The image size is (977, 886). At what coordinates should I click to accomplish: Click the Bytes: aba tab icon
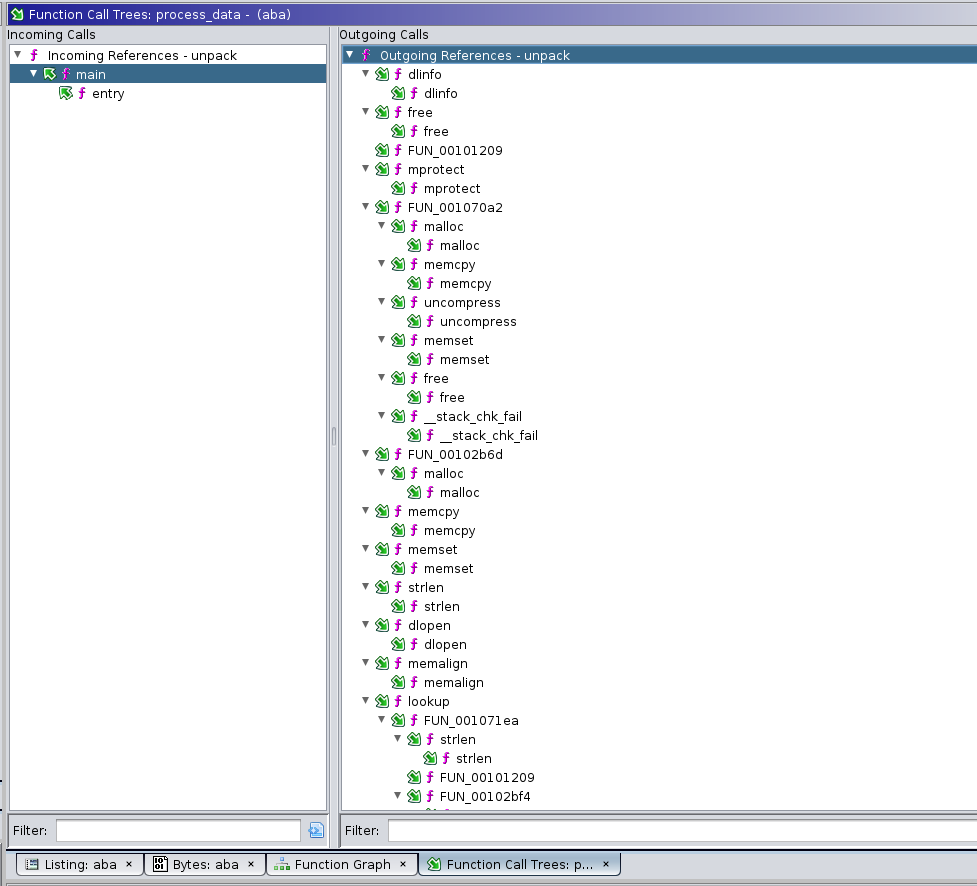[160, 864]
